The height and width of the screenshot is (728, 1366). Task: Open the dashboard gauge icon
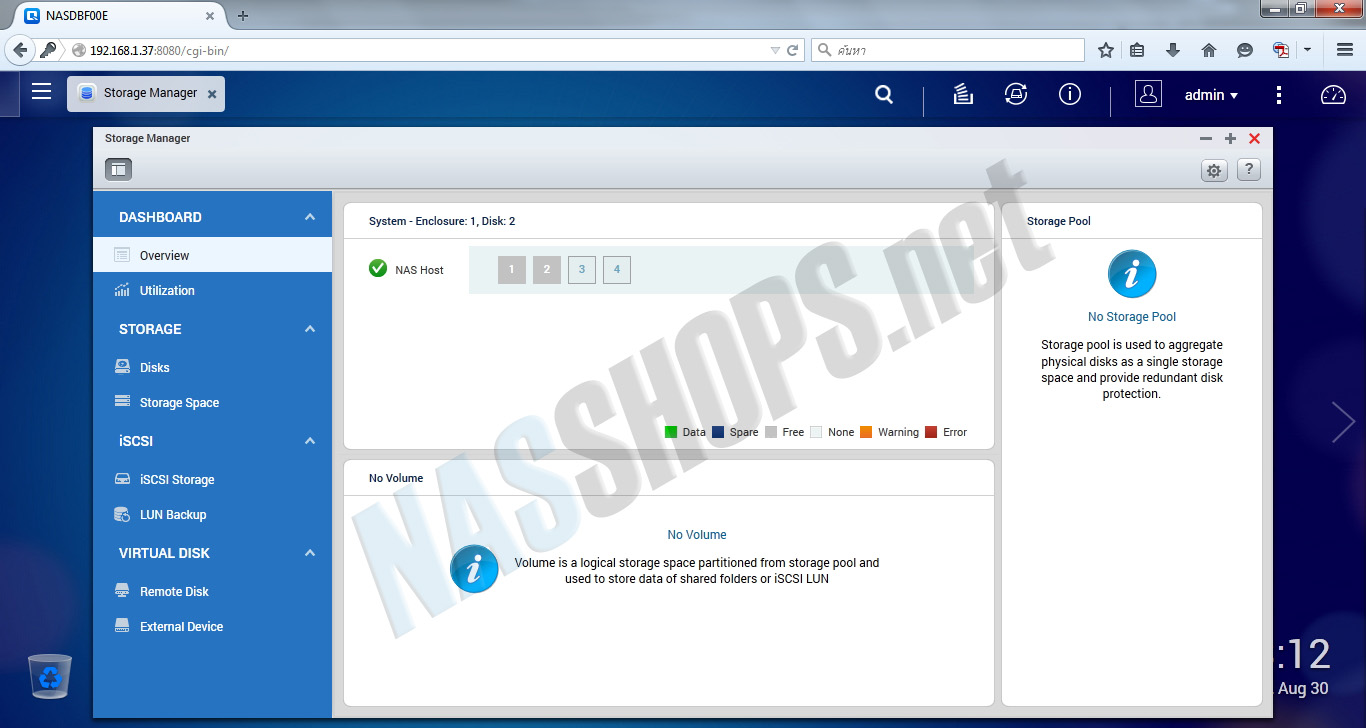point(1334,95)
